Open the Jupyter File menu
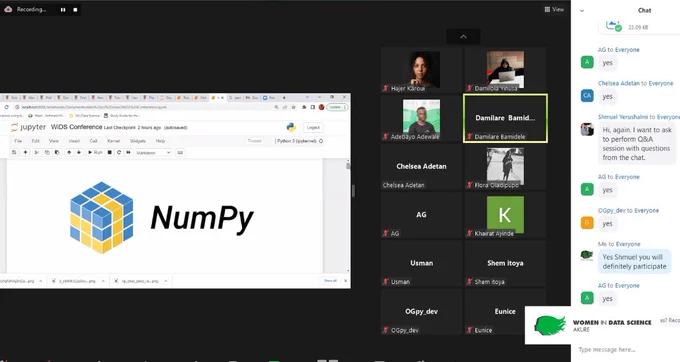This screenshot has width=680, height=362. pyautogui.click(x=18, y=141)
